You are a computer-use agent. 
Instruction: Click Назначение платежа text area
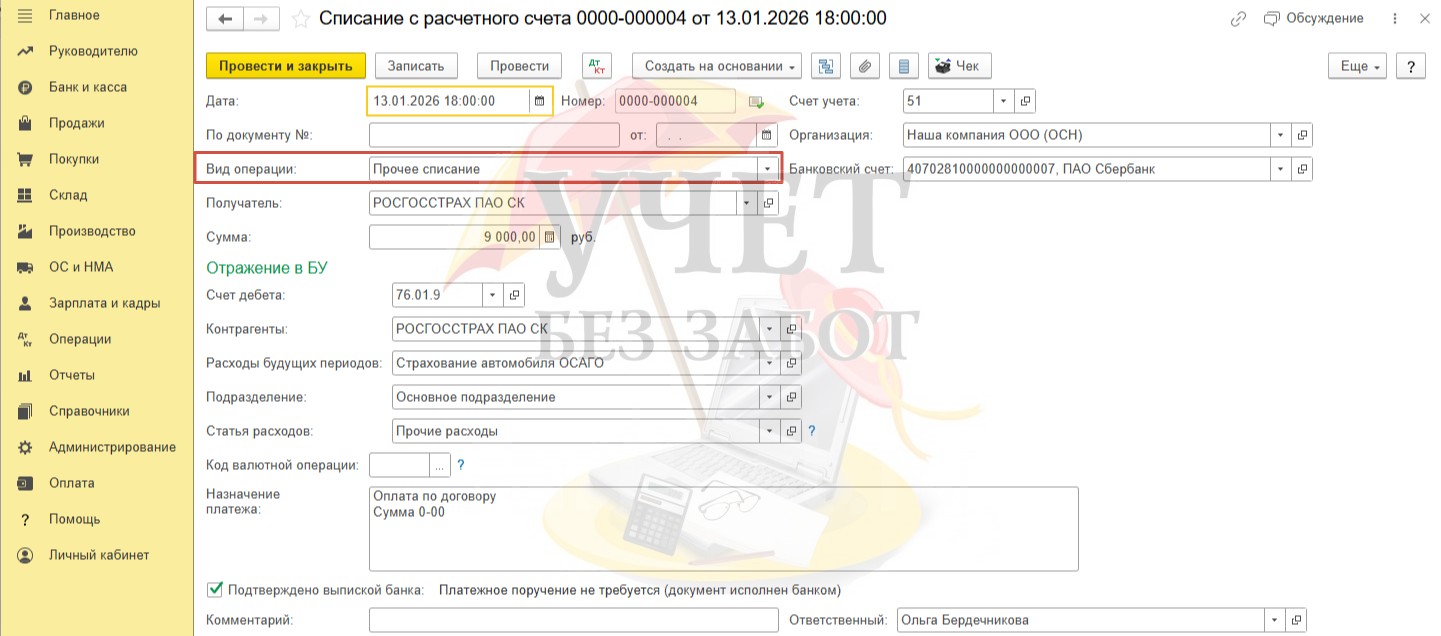pos(724,529)
